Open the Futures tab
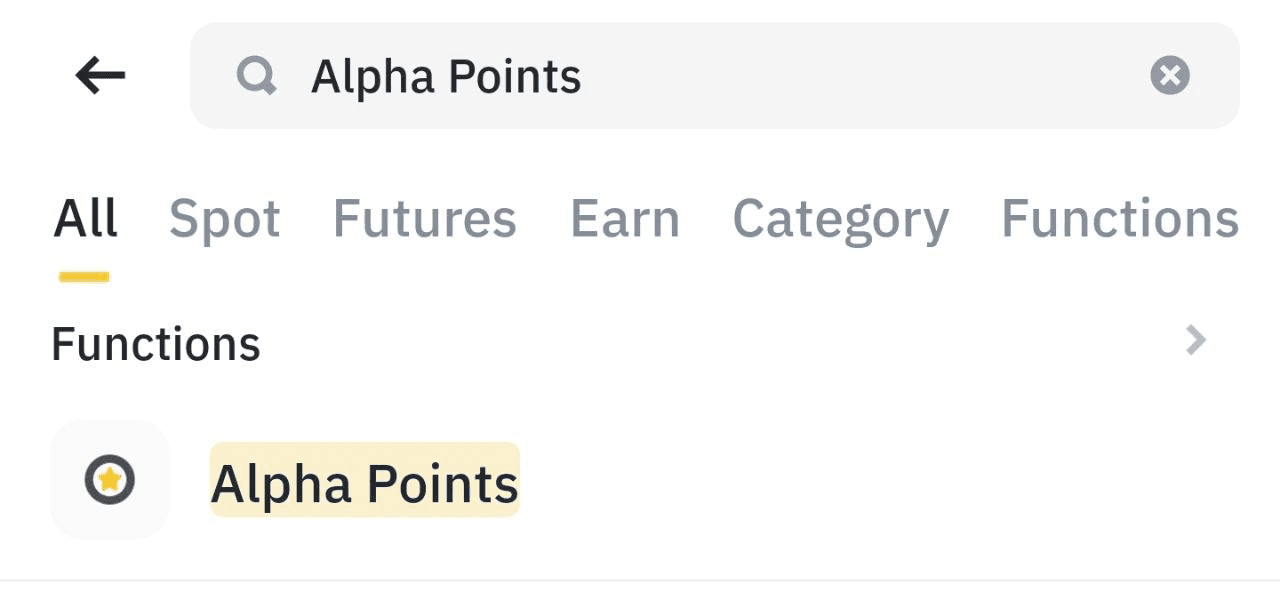Viewport: 1280px width, 596px height. tap(425, 218)
